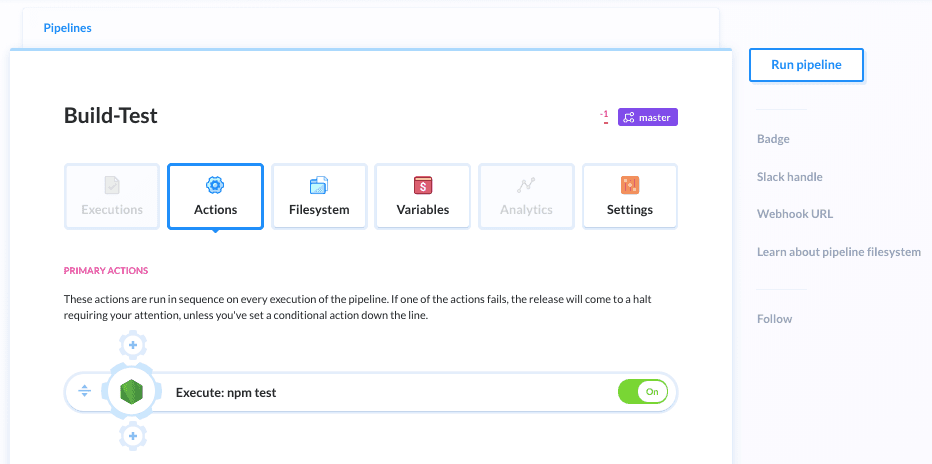Click the Variables dollar icon
This screenshot has height=464, width=932.
(x=423, y=185)
